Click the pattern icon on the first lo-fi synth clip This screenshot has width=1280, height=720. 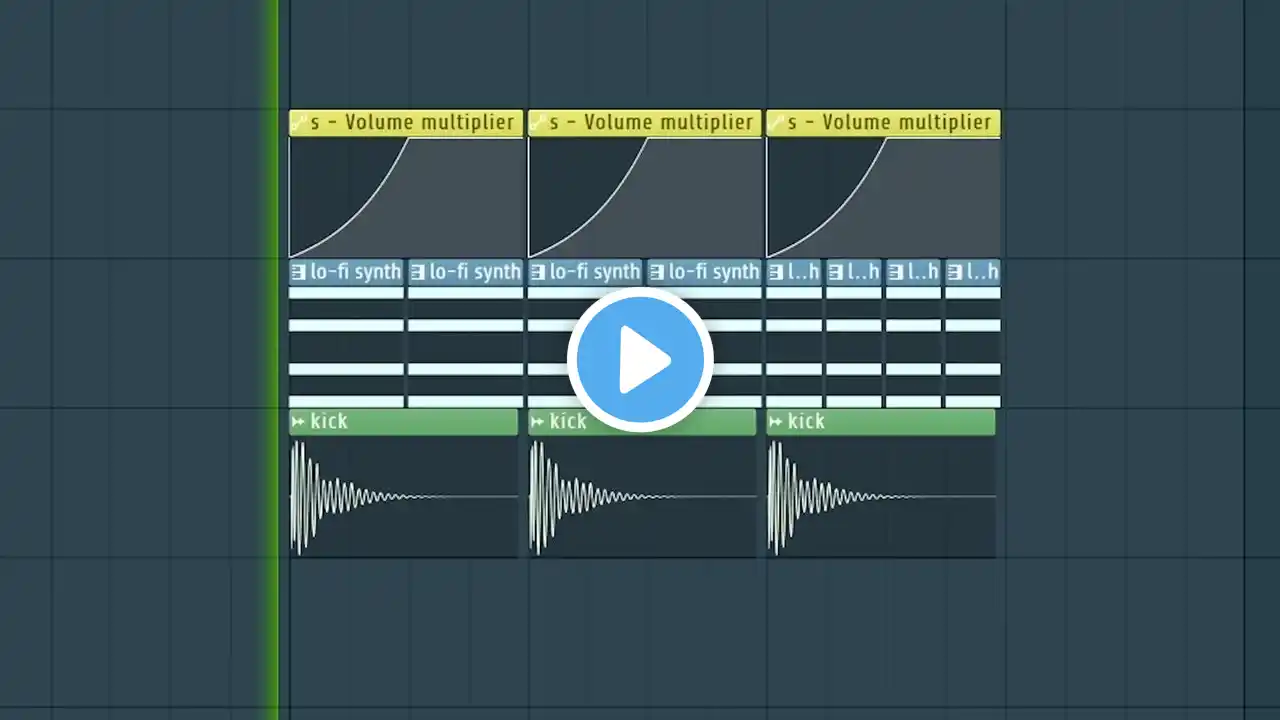[x=299, y=272]
